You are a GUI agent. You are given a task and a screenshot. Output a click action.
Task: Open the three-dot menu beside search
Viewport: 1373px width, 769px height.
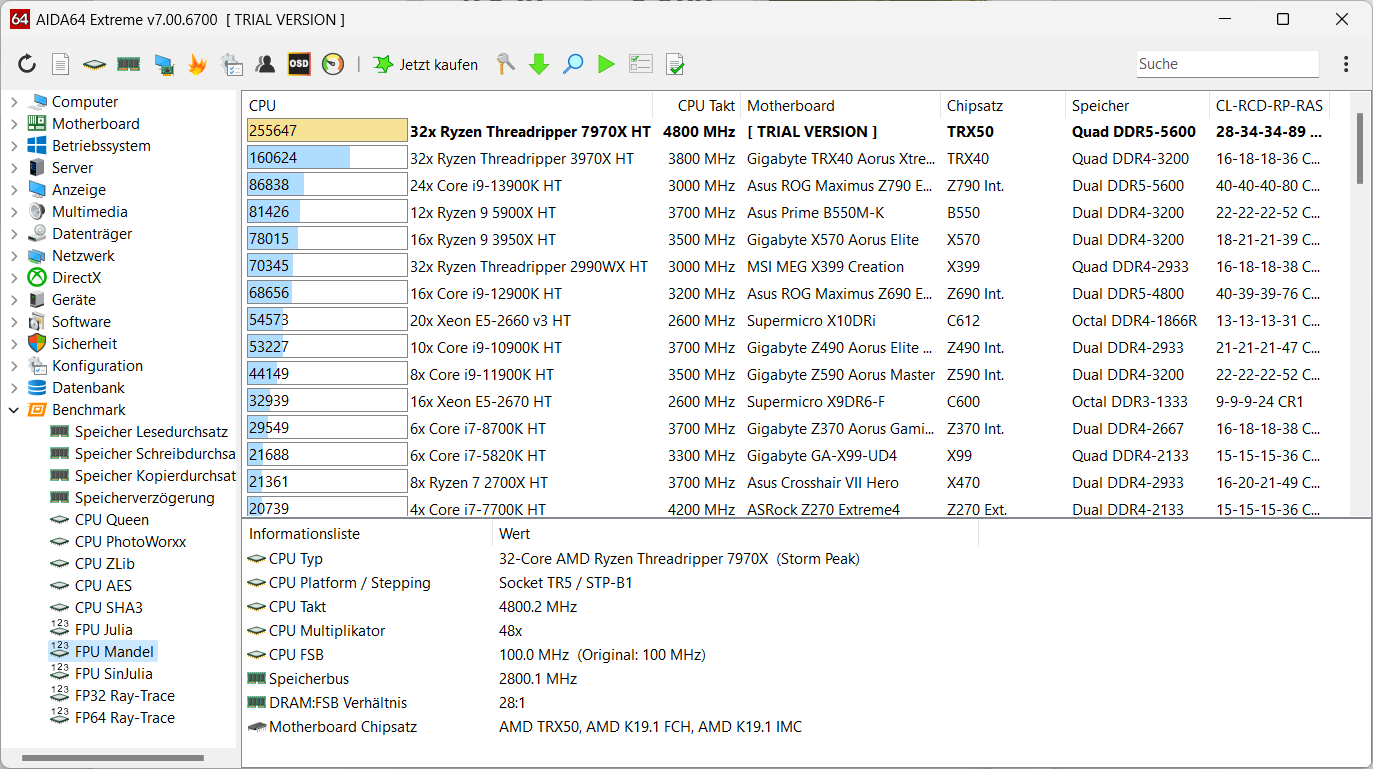point(1346,64)
